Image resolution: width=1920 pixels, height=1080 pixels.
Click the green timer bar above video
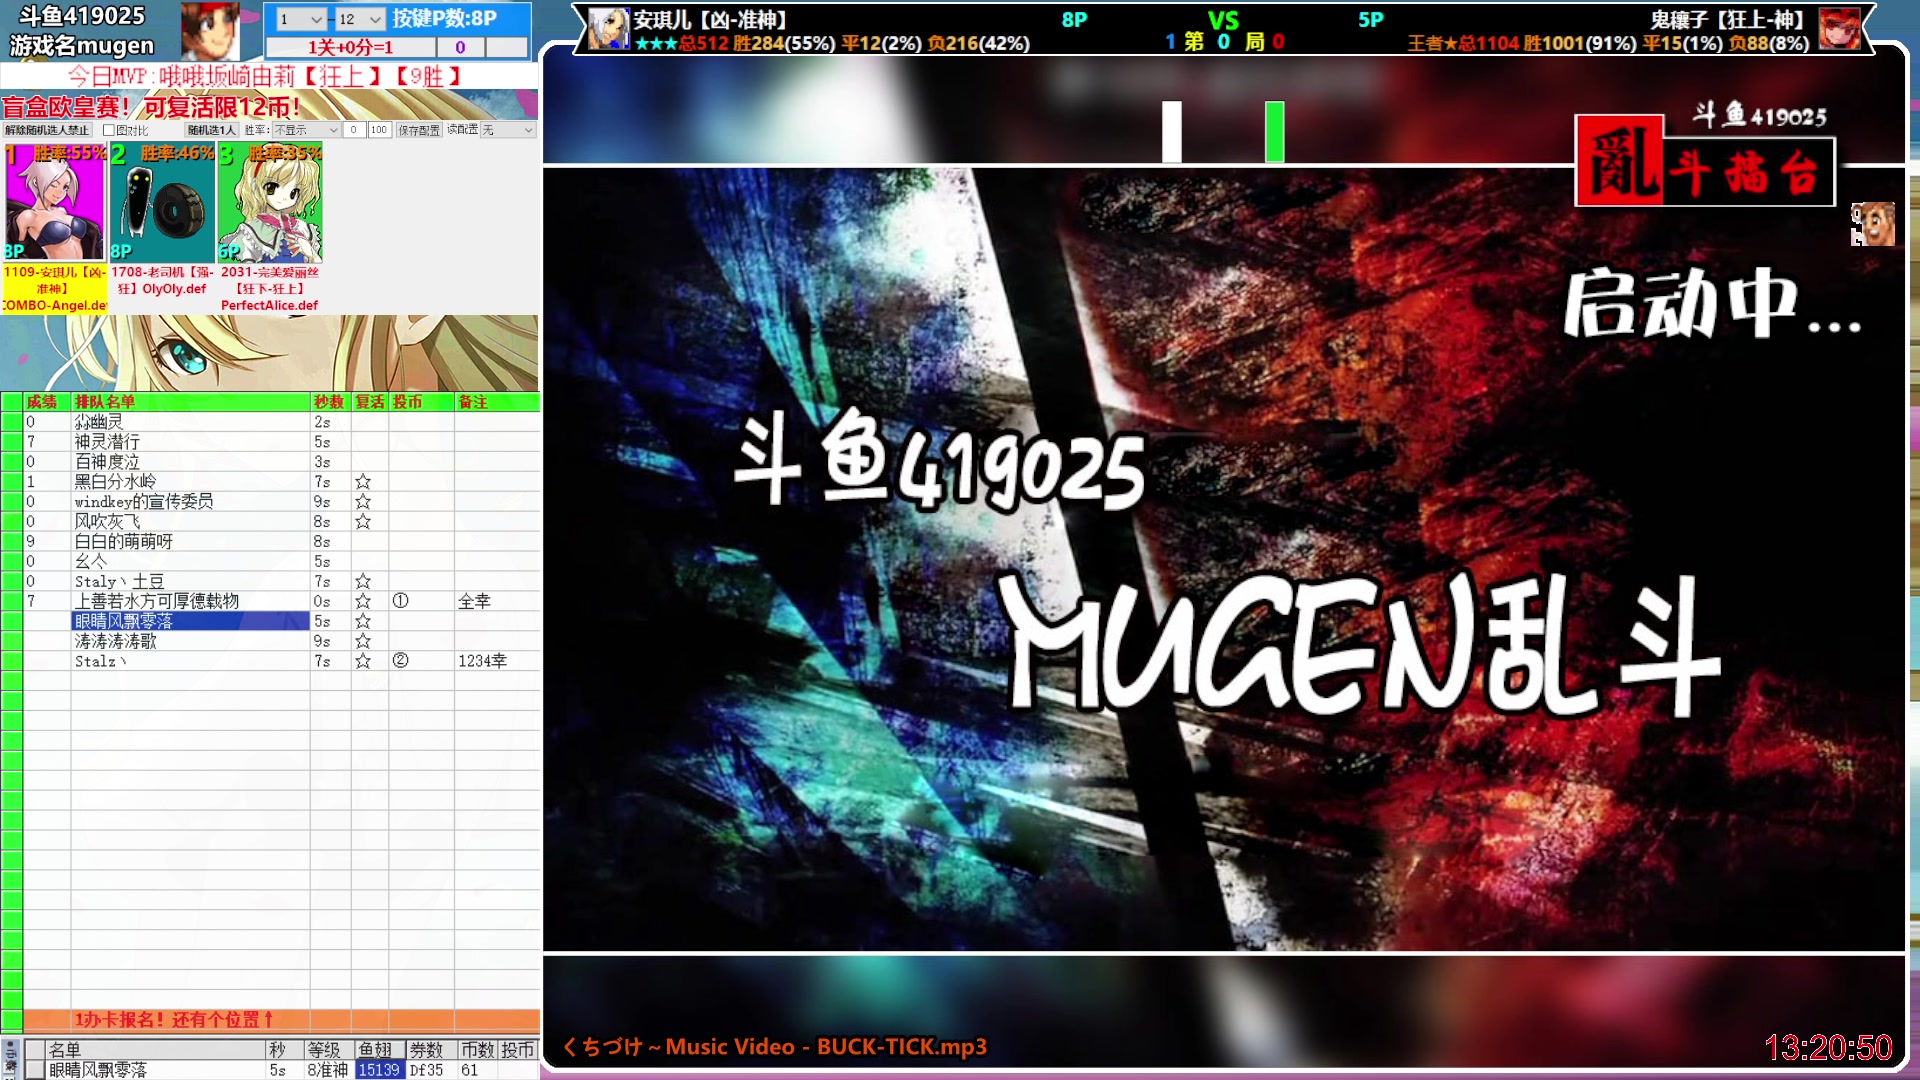point(1274,131)
